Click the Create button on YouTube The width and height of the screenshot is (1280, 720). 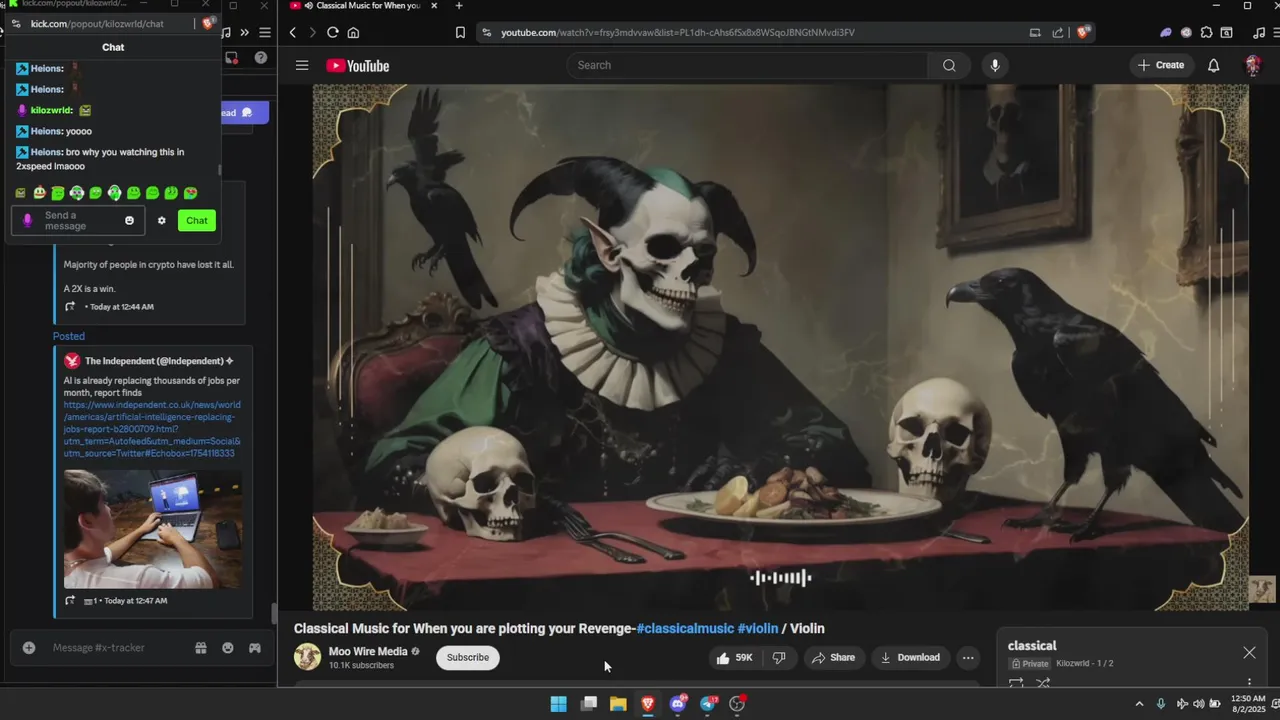tap(1160, 66)
